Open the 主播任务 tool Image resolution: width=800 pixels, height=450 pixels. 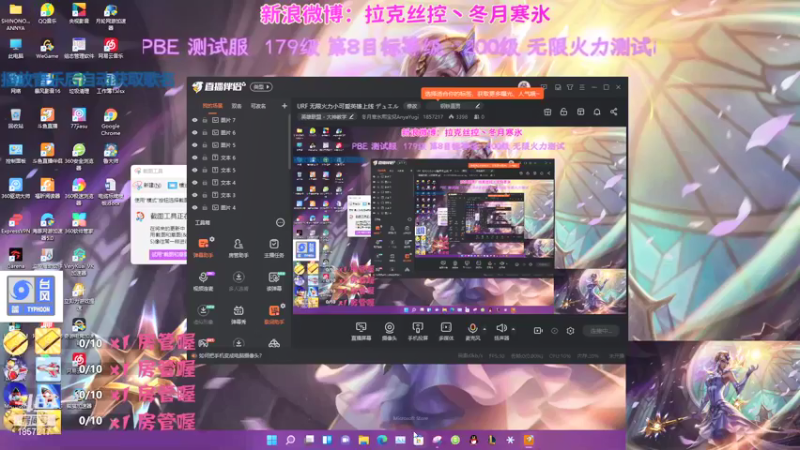274,247
